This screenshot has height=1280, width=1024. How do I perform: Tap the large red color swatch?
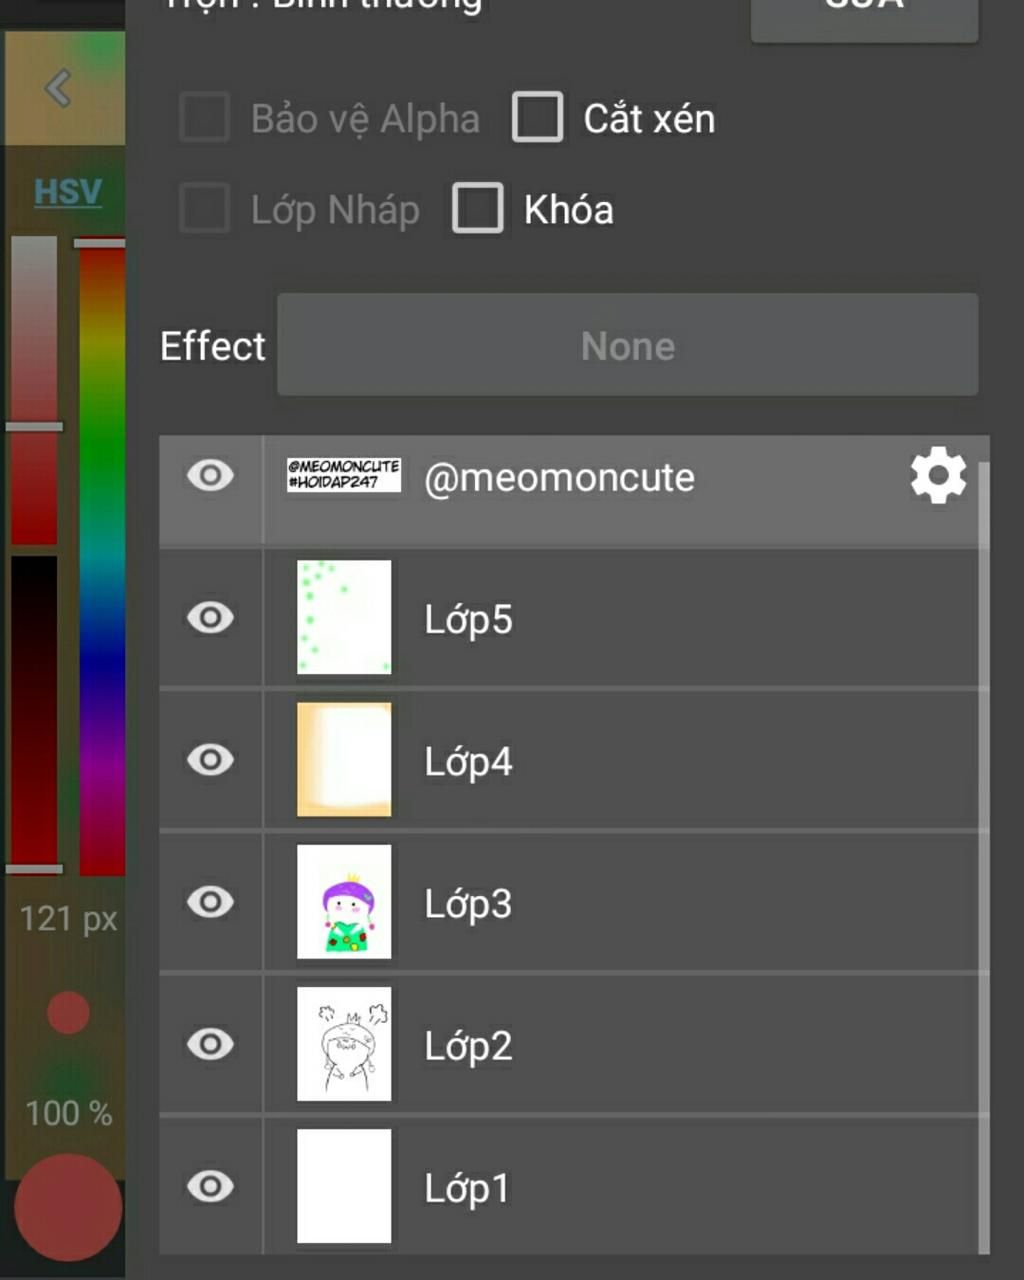(68, 1208)
